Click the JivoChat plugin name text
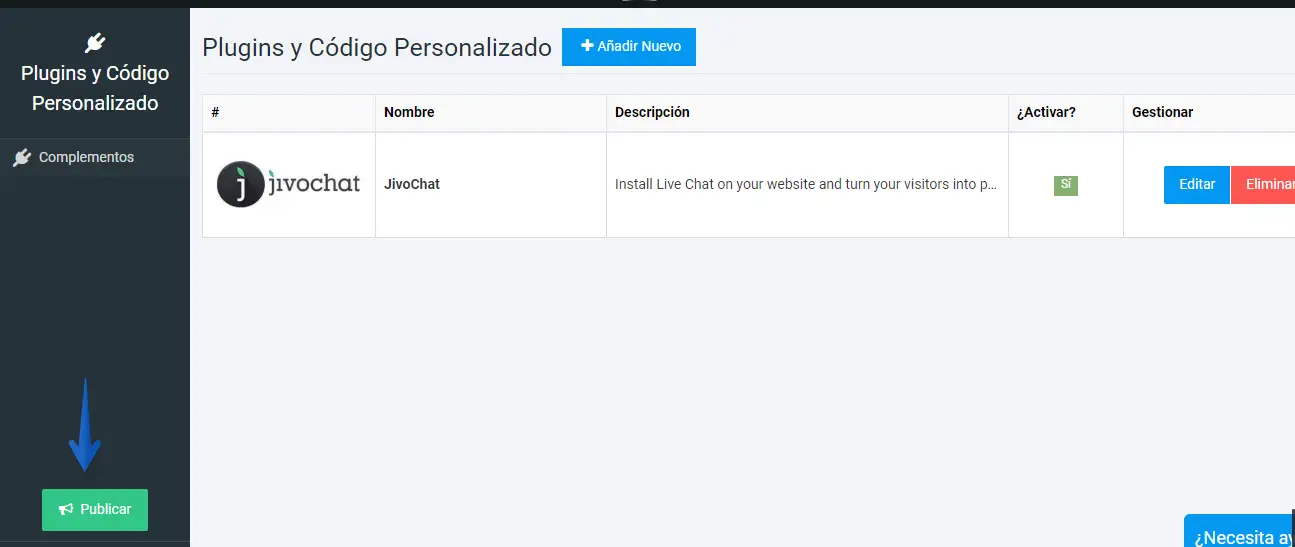 [412, 185]
